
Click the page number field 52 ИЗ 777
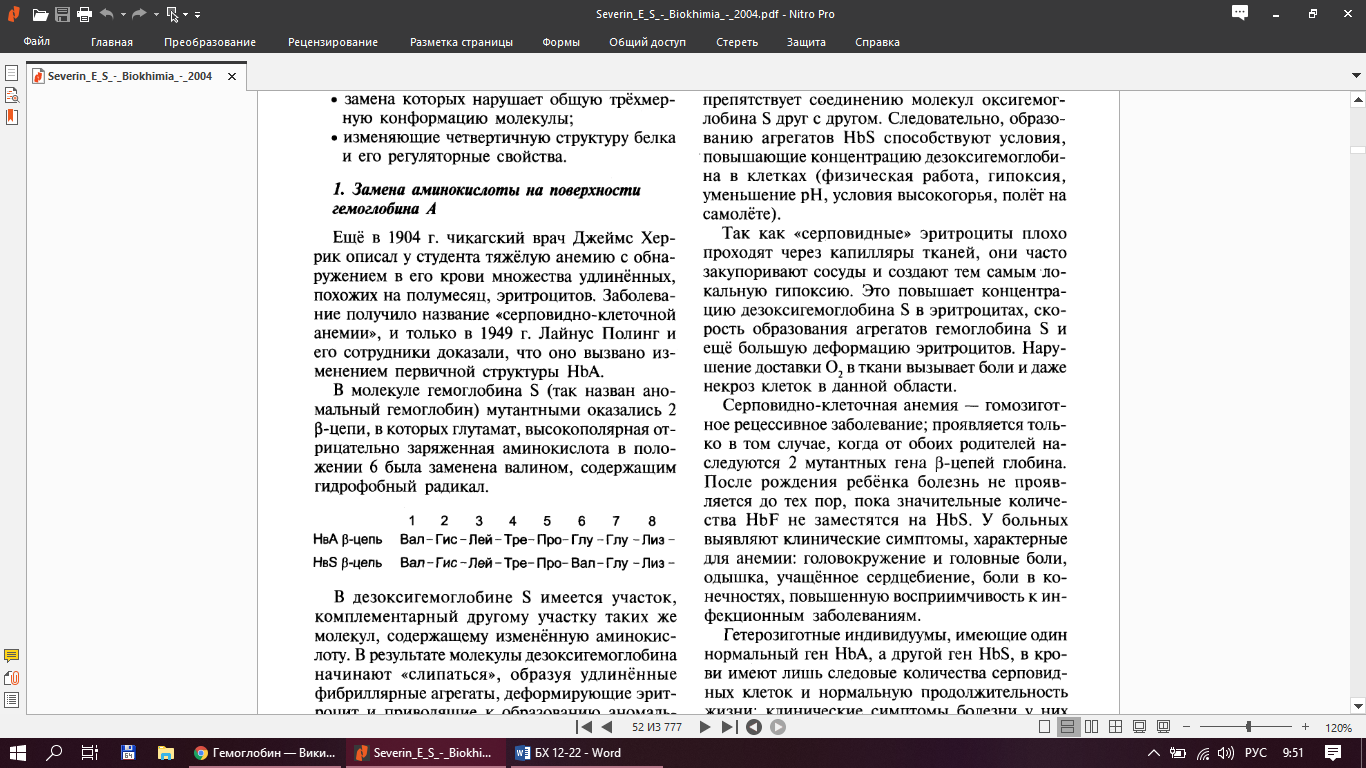(657, 727)
